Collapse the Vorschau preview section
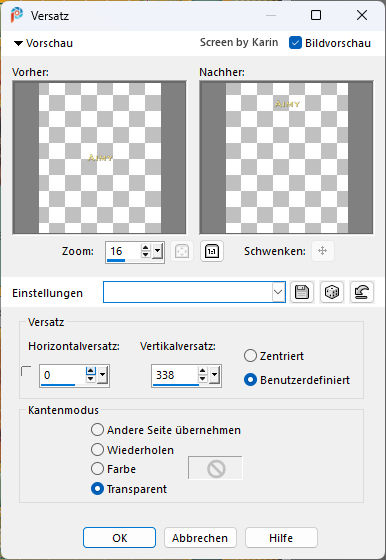Image resolution: width=386 pixels, height=560 pixels. (18, 44)
